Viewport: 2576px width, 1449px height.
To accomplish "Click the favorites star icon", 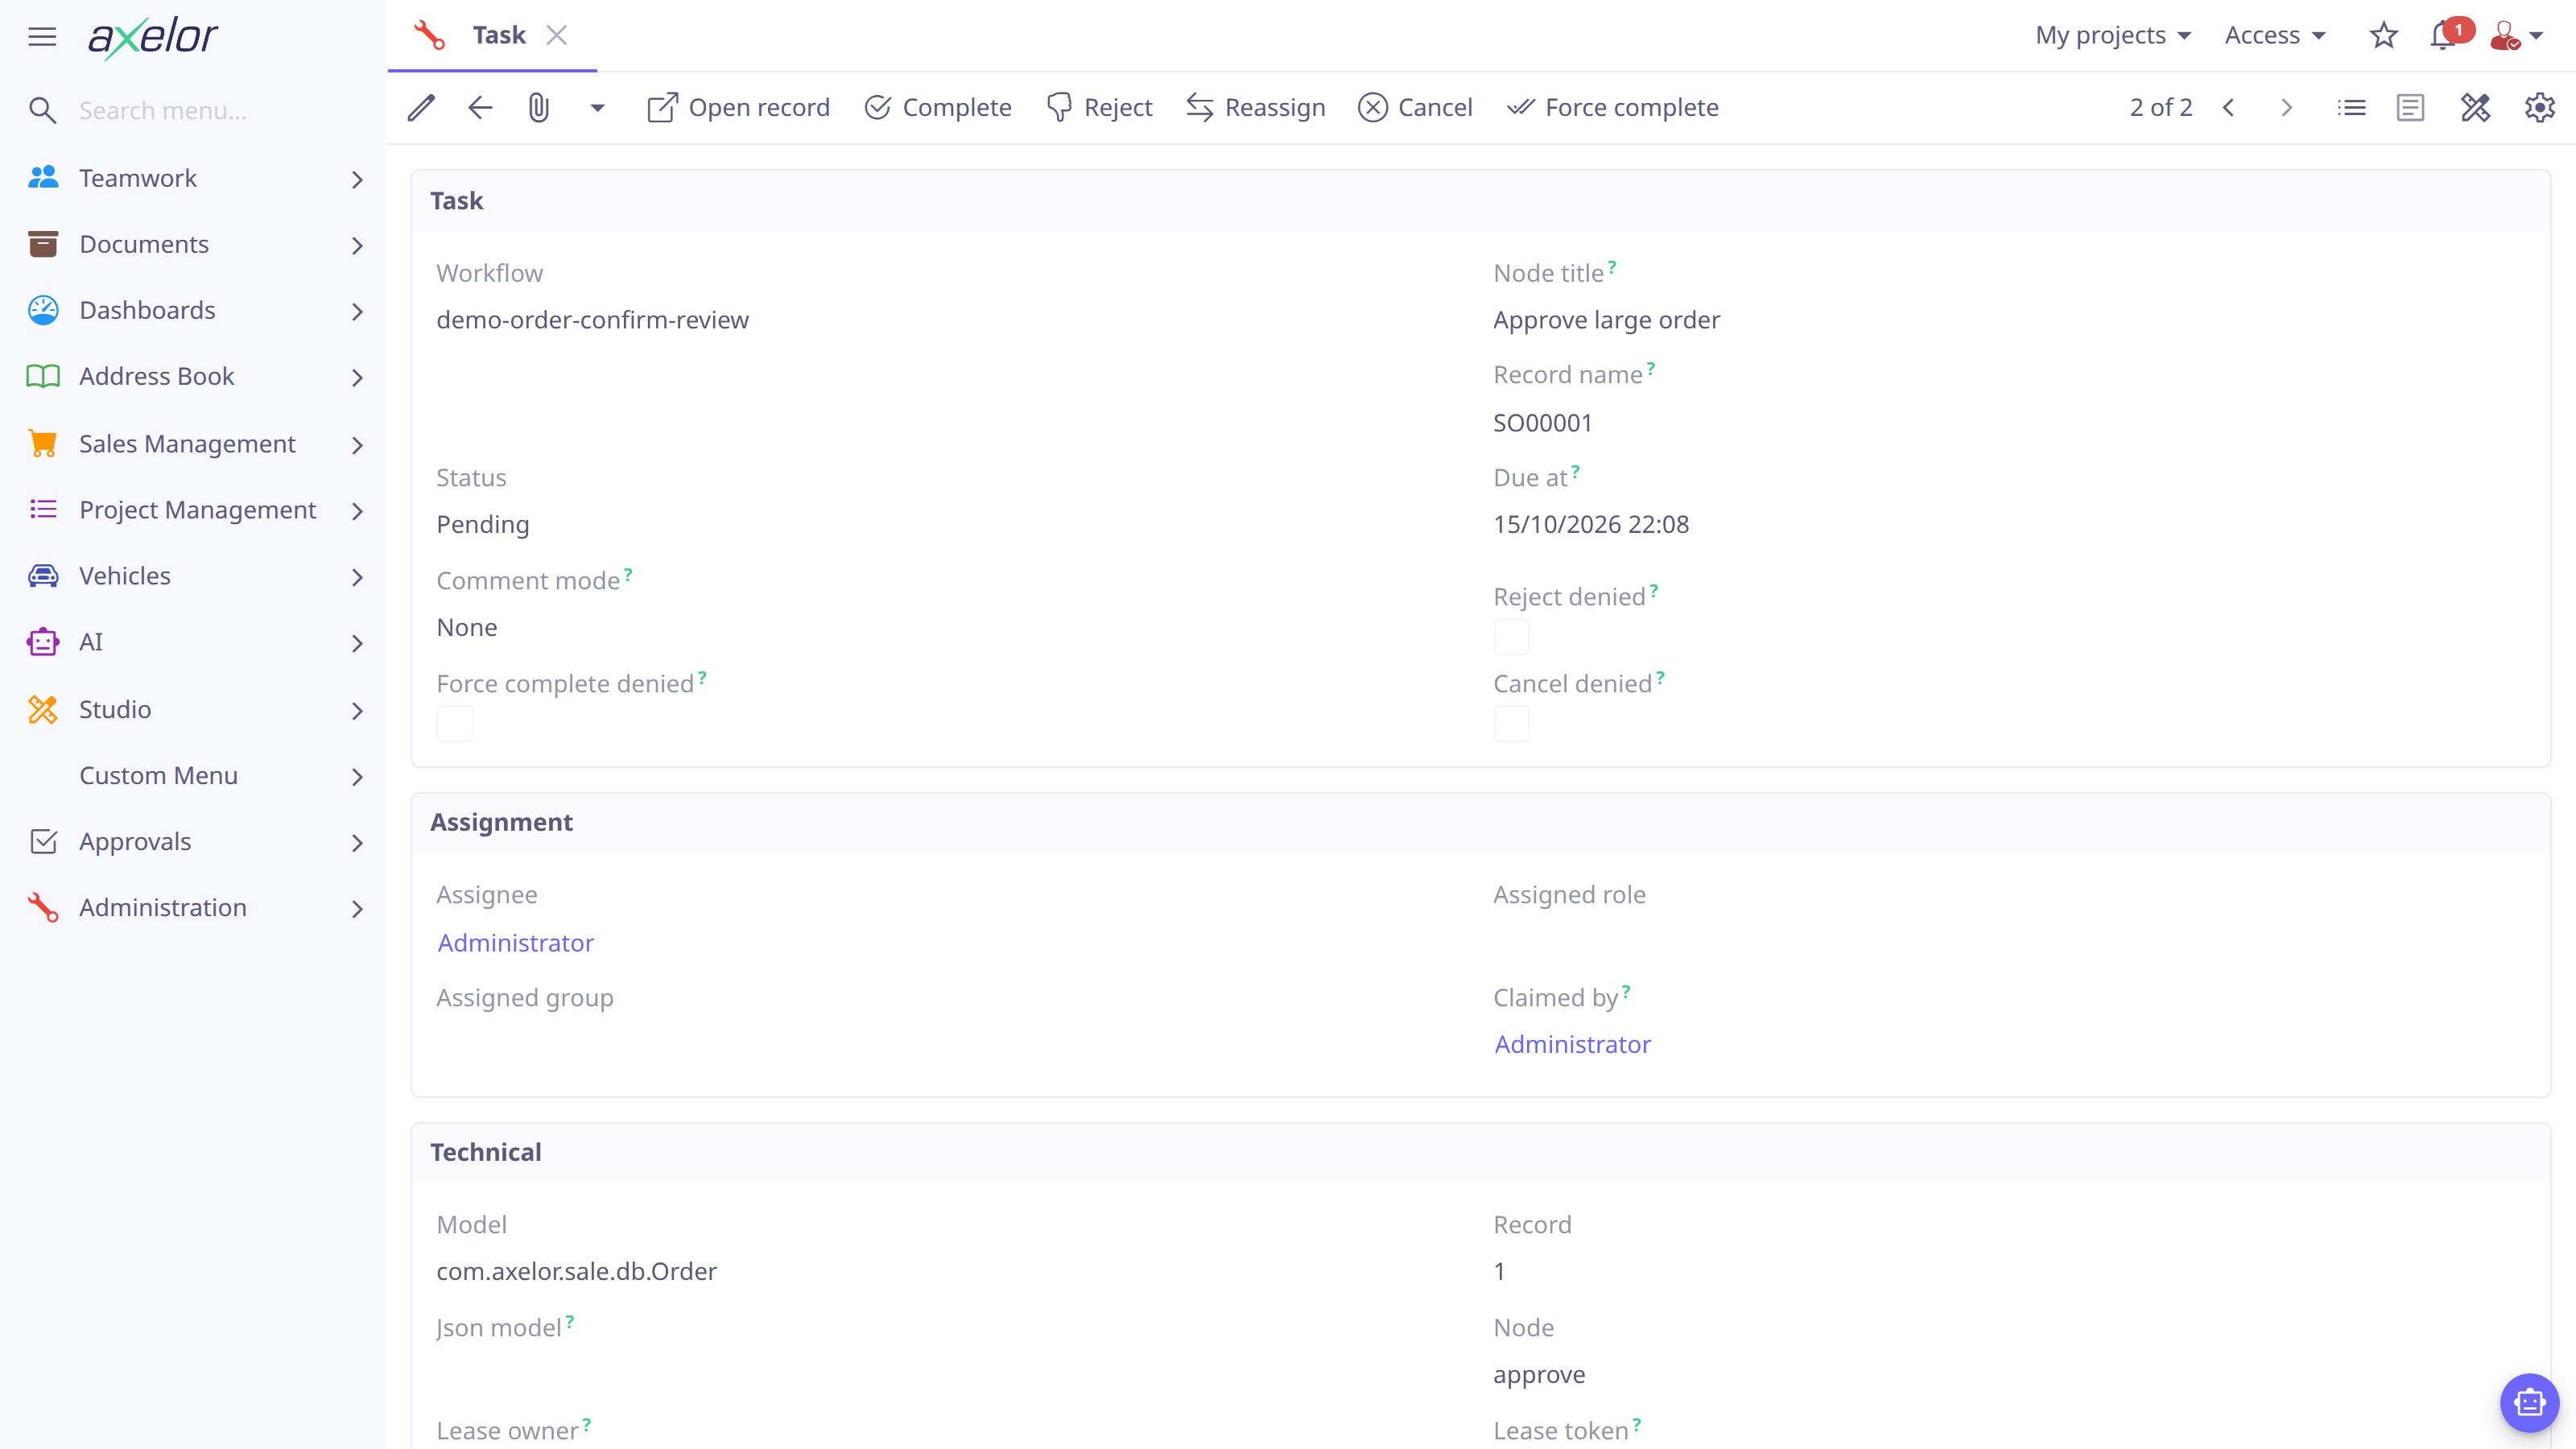I will click(x=2384, y=35).
